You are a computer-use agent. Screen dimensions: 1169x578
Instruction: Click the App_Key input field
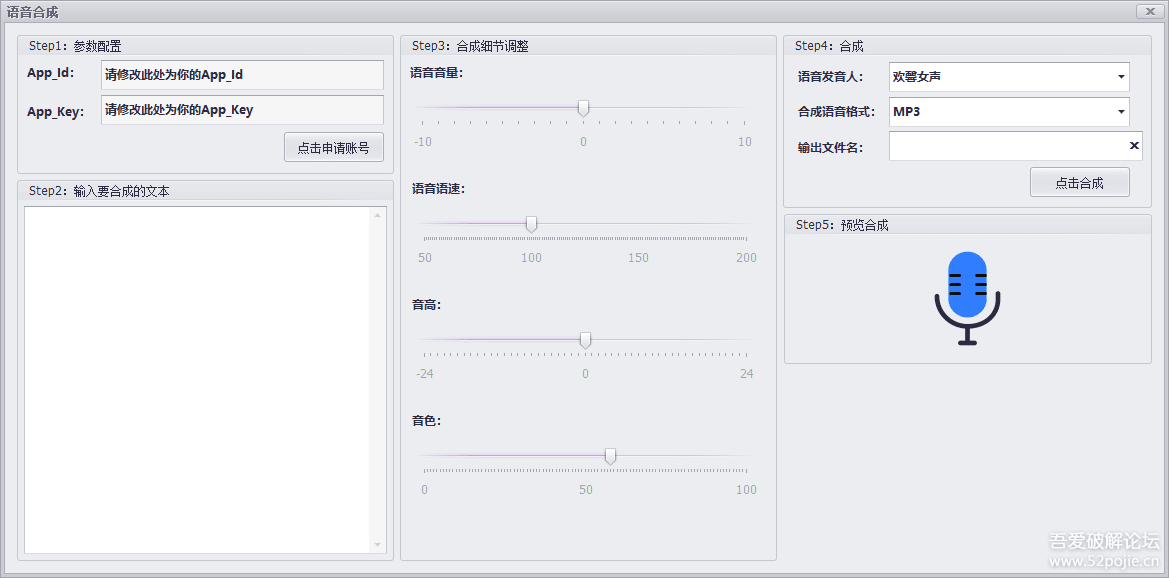[x=242, y=110]
